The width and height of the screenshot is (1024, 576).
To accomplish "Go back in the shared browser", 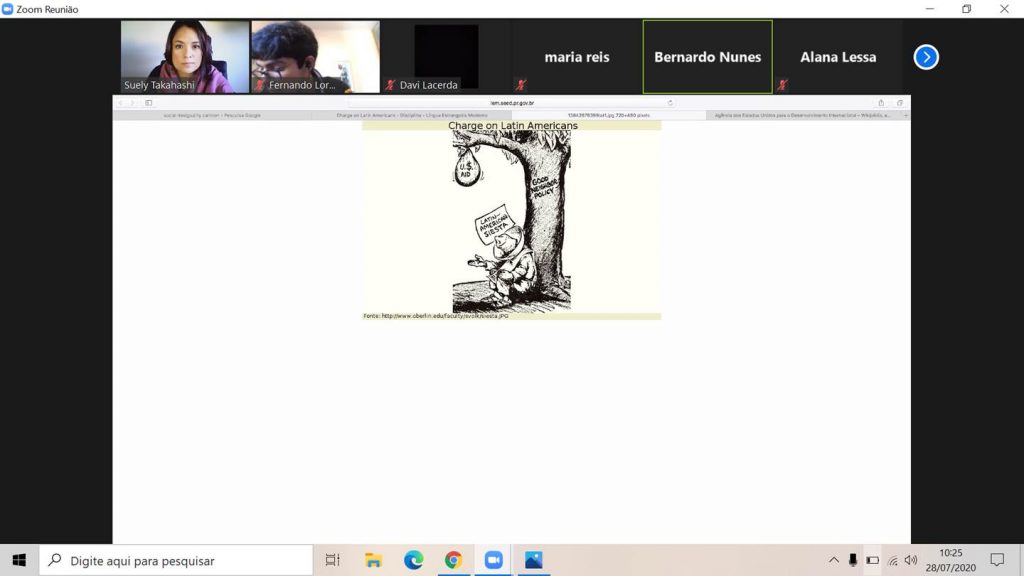I will point(121,103).
